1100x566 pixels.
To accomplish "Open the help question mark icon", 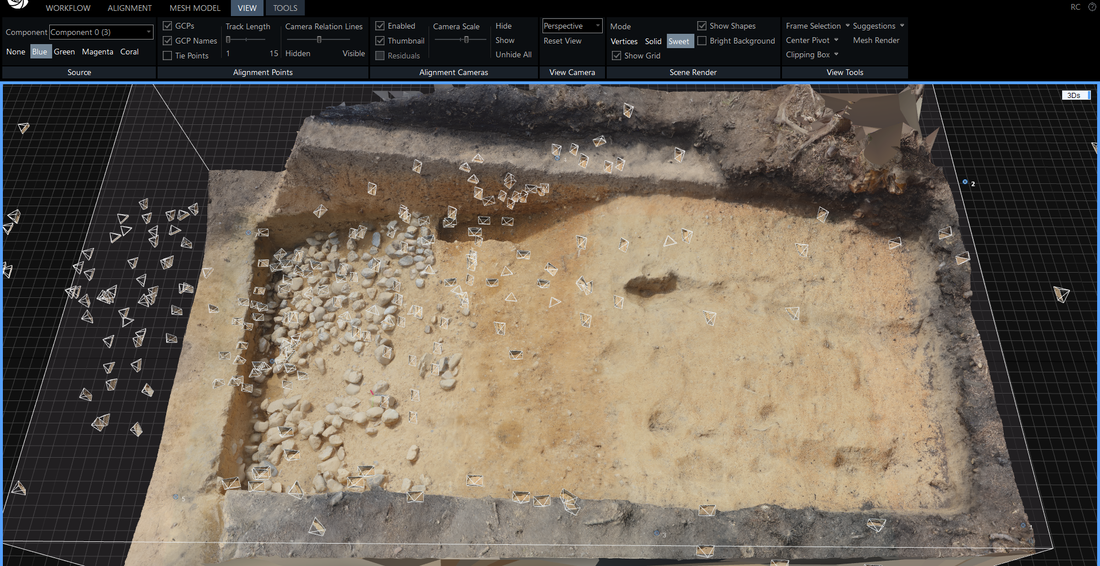I will (x=1090, y=7).
